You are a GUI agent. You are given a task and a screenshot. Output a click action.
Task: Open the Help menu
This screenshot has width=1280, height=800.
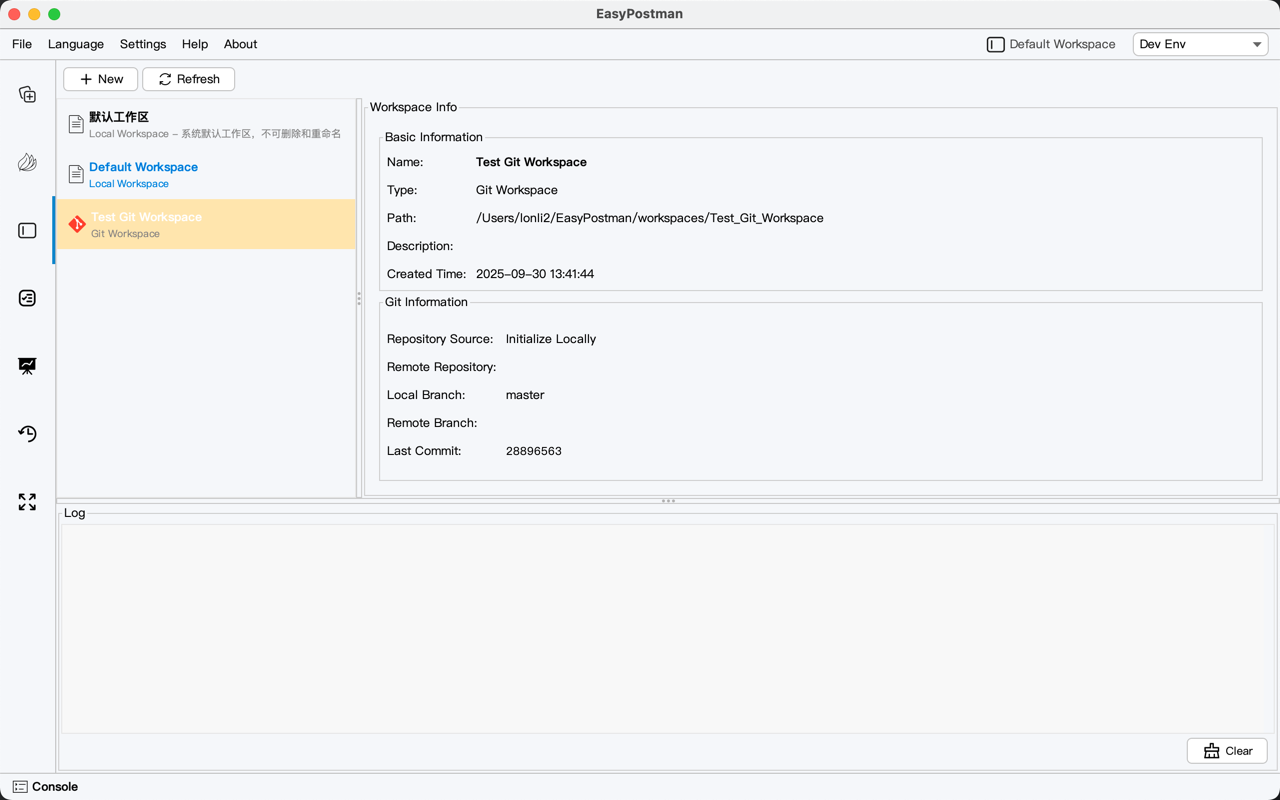pos(195,44)
